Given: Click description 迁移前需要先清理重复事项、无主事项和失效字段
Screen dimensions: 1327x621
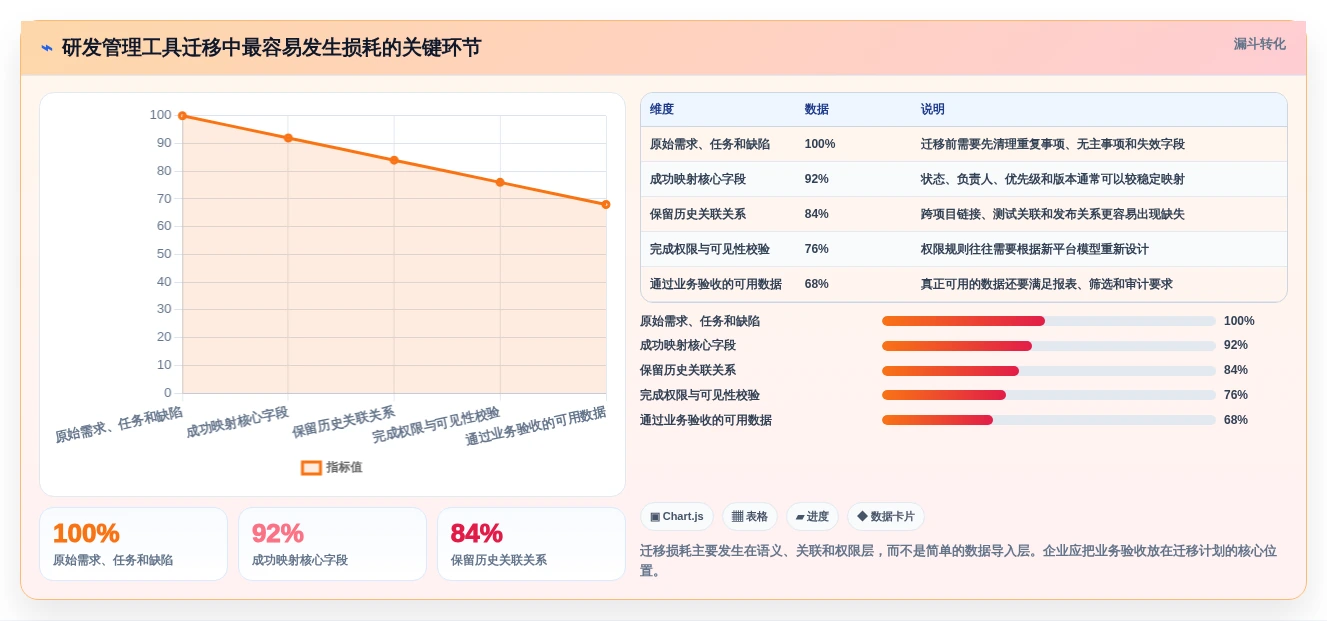Looking at the screenshot, I should coord(1053,144).
